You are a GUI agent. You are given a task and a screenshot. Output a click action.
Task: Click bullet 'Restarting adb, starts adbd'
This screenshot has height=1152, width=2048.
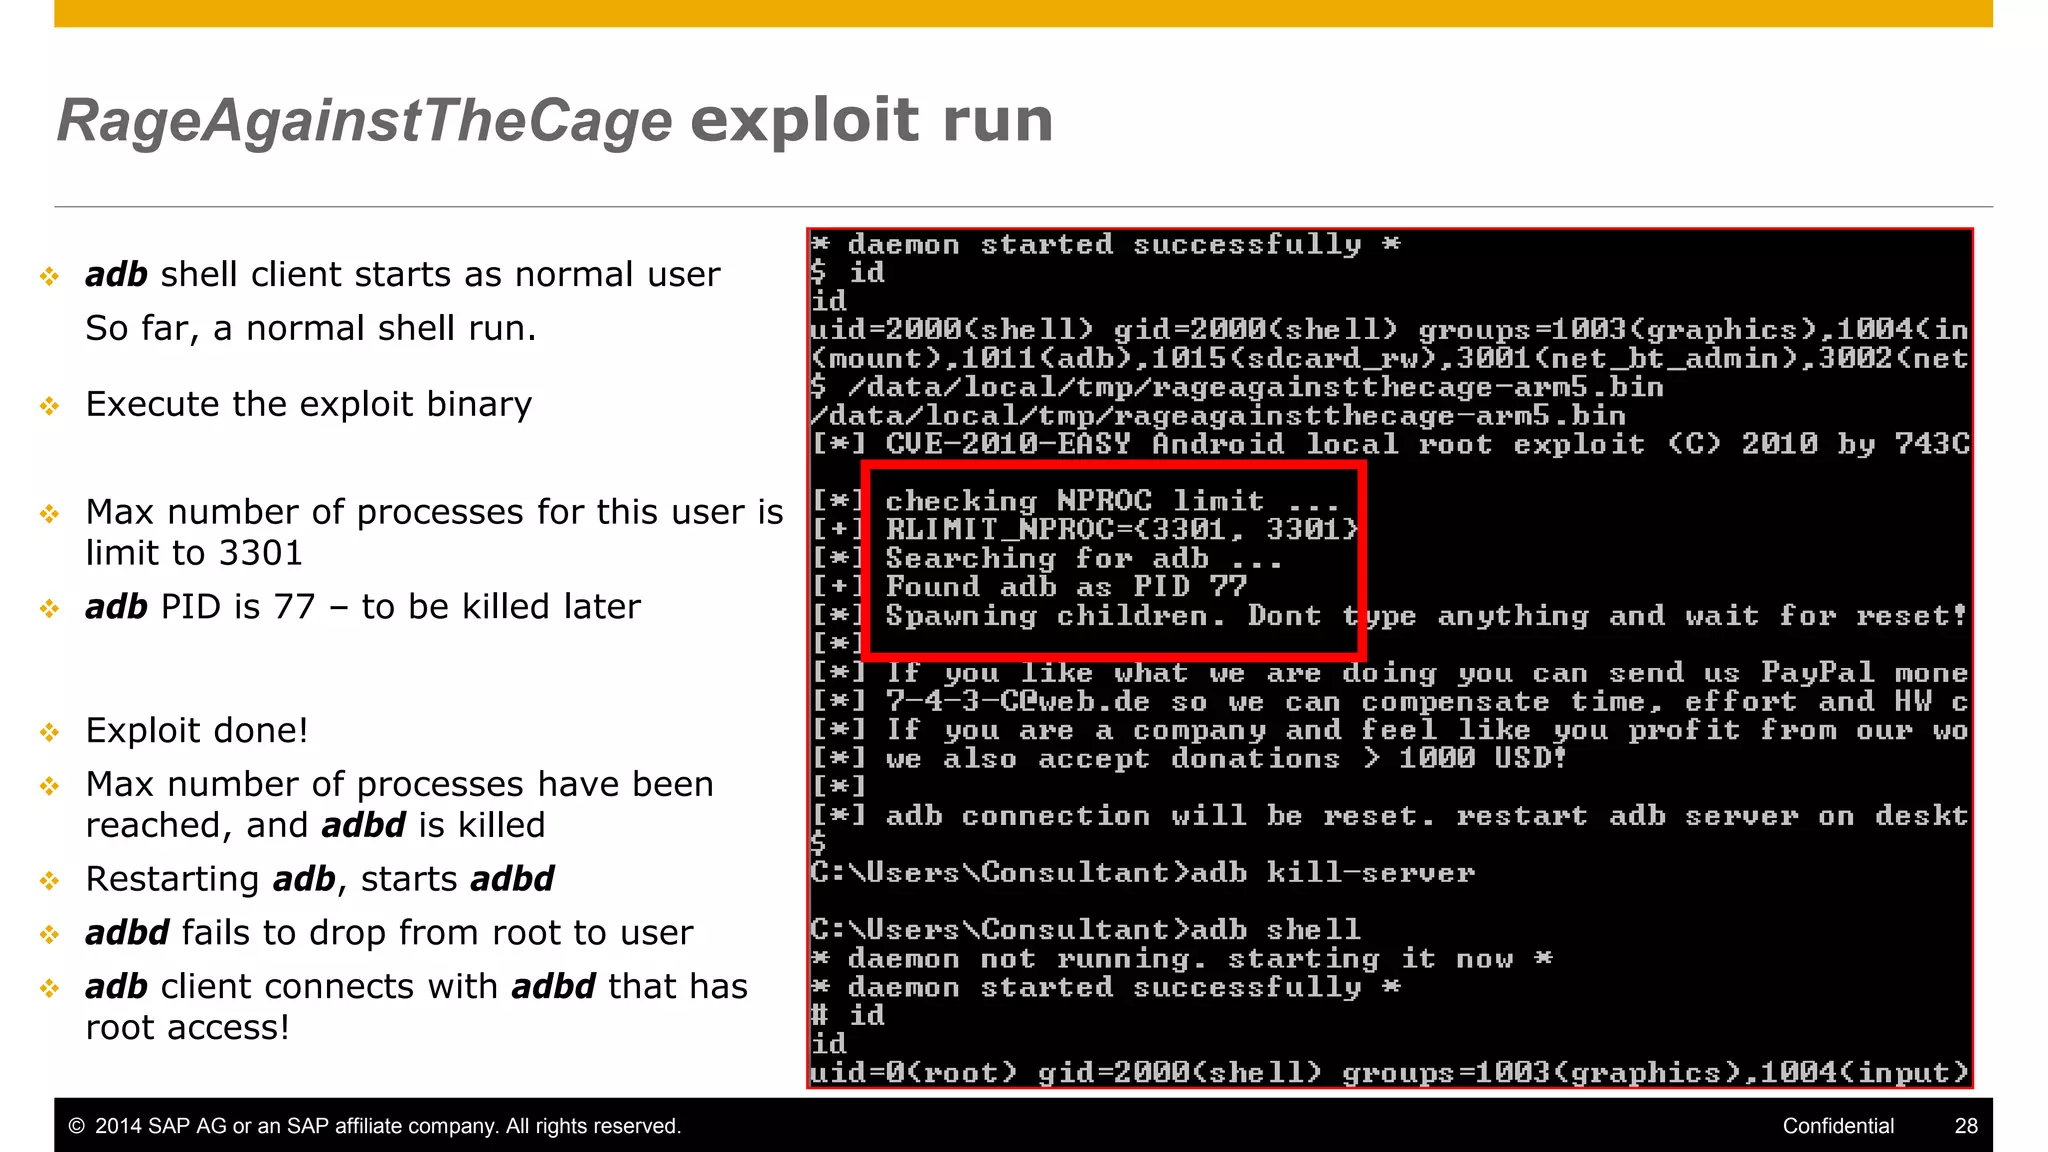pyautogui.click(x=319, y=879)
